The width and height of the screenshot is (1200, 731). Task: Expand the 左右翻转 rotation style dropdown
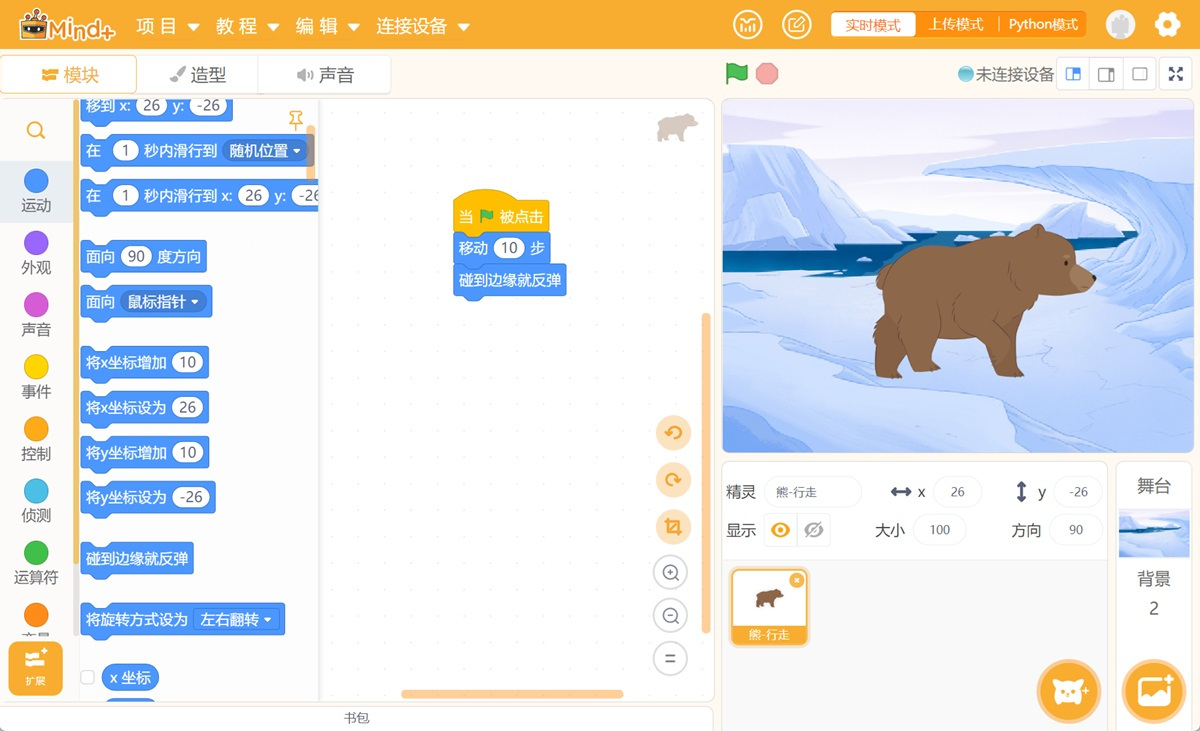point(236,620)
